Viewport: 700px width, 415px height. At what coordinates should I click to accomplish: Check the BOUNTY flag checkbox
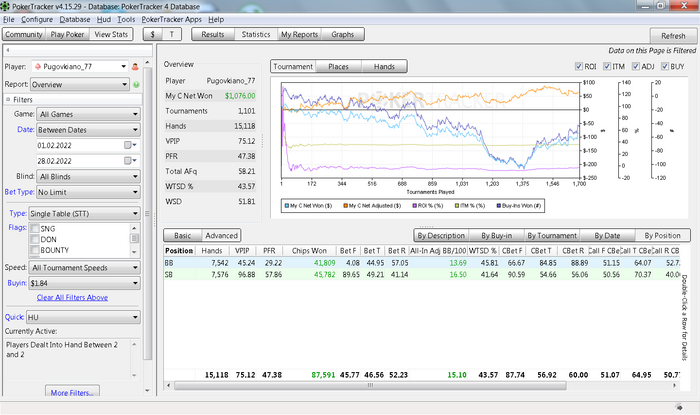pos(35,250)
